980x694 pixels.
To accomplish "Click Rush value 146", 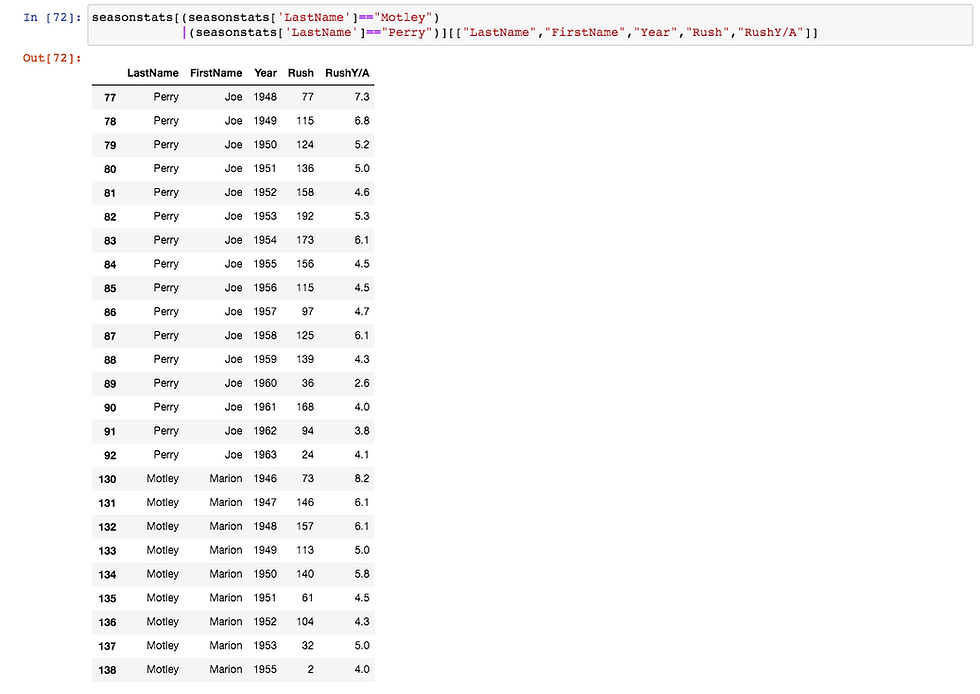I will [x=305, y=502].
